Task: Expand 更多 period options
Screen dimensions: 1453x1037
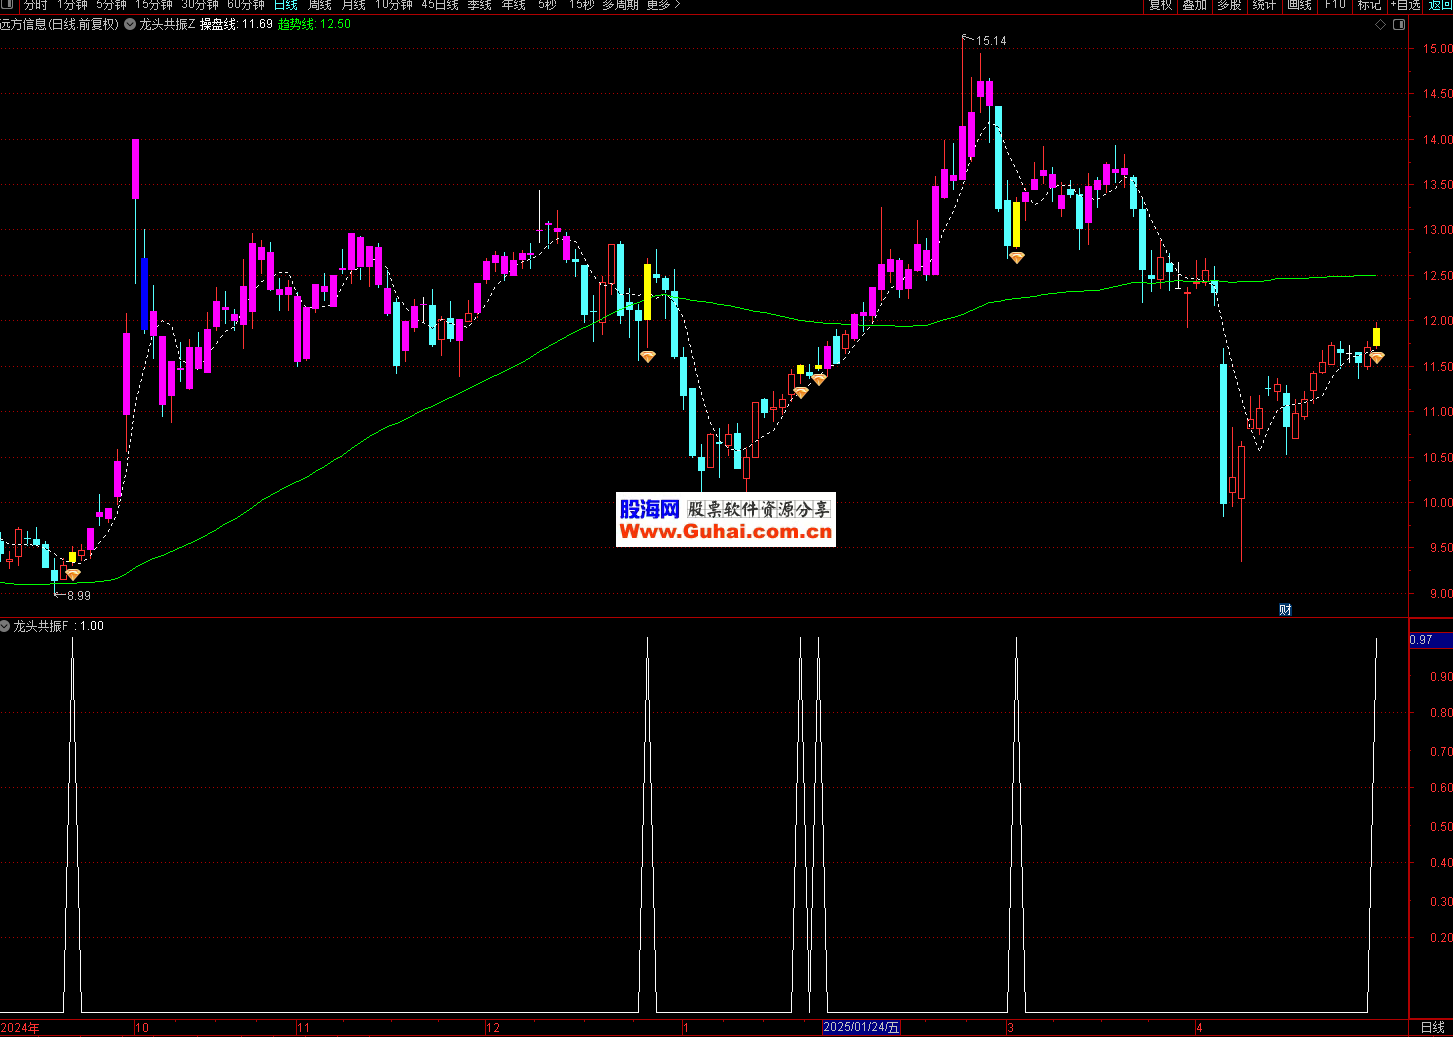Action: (x=663, y=5)
